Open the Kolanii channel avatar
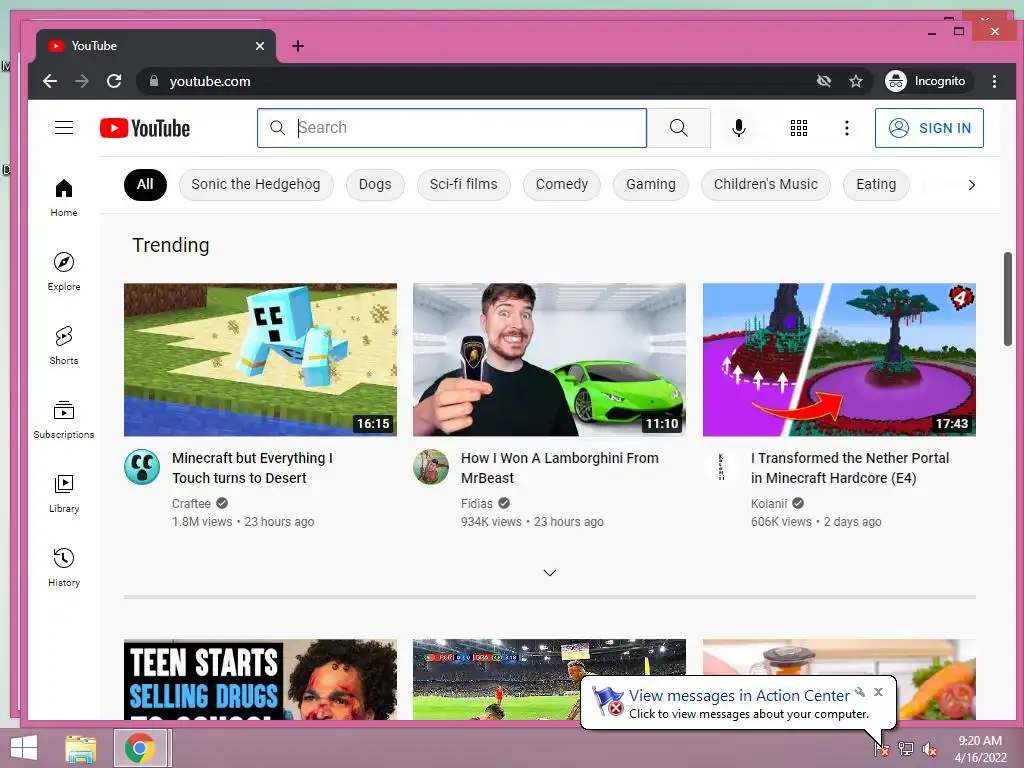Viewport: 1024px width, 768px height. click(x=721, y=467)
